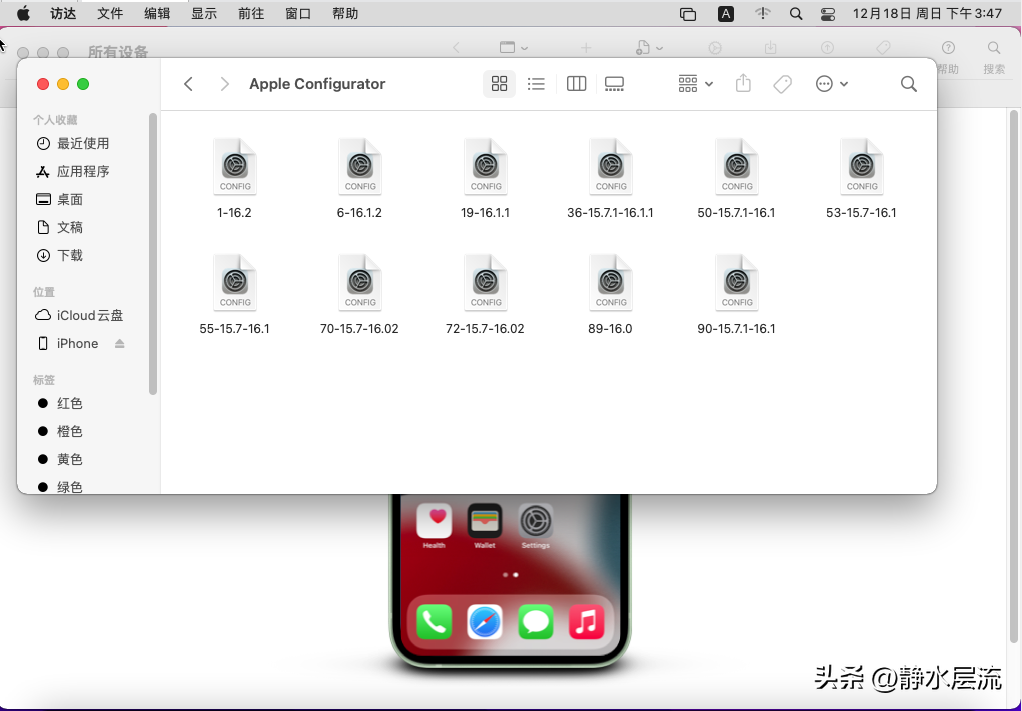Click 帮助 in the Apple Configurator toolbar
The width and height of the screenshot is (1022, 711).
coord(947,48)
